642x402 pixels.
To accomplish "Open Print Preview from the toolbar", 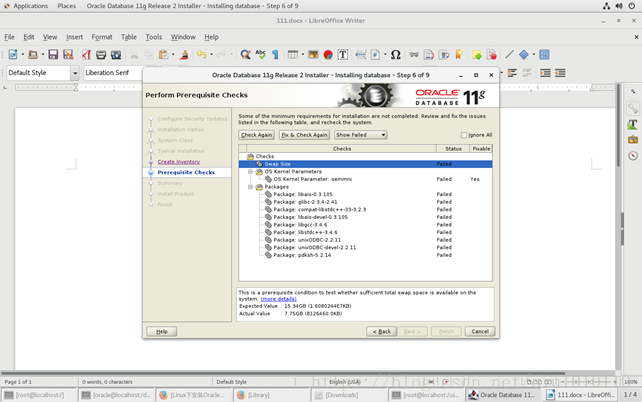I will click(116, 54).
